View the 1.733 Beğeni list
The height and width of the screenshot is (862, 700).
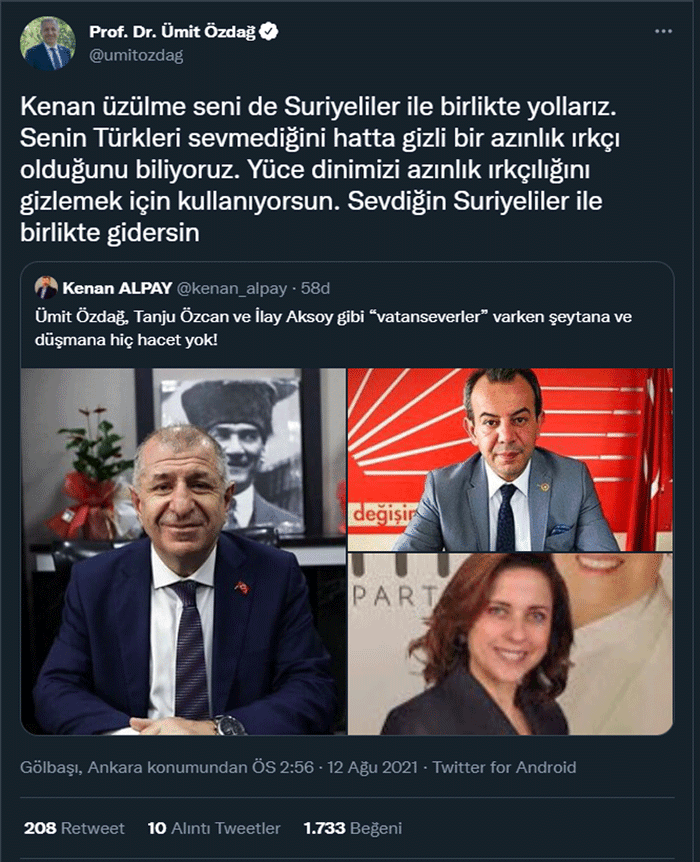[352, 828]
